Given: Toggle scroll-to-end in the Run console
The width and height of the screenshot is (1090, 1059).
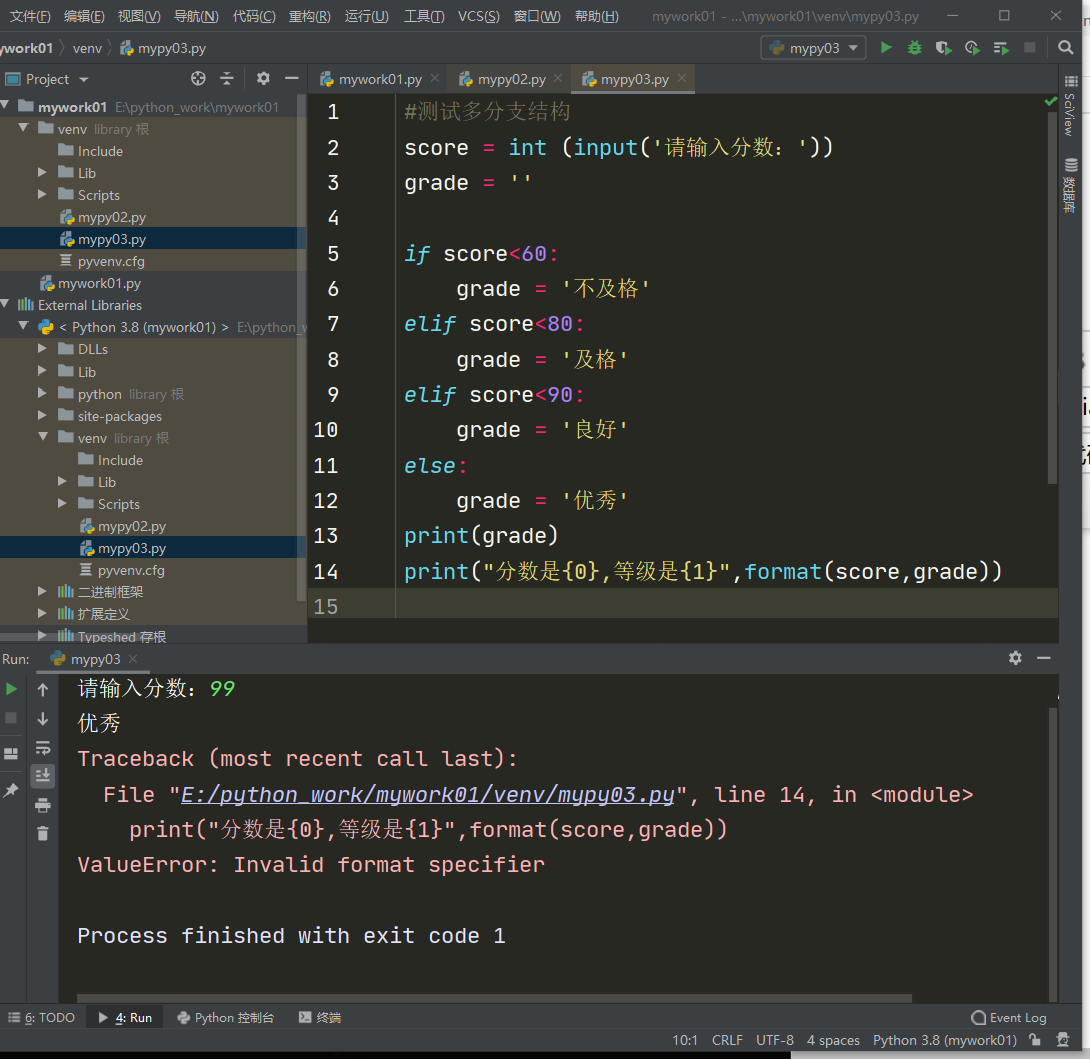Looking at the screenshot, I should [x=42, y=775].
